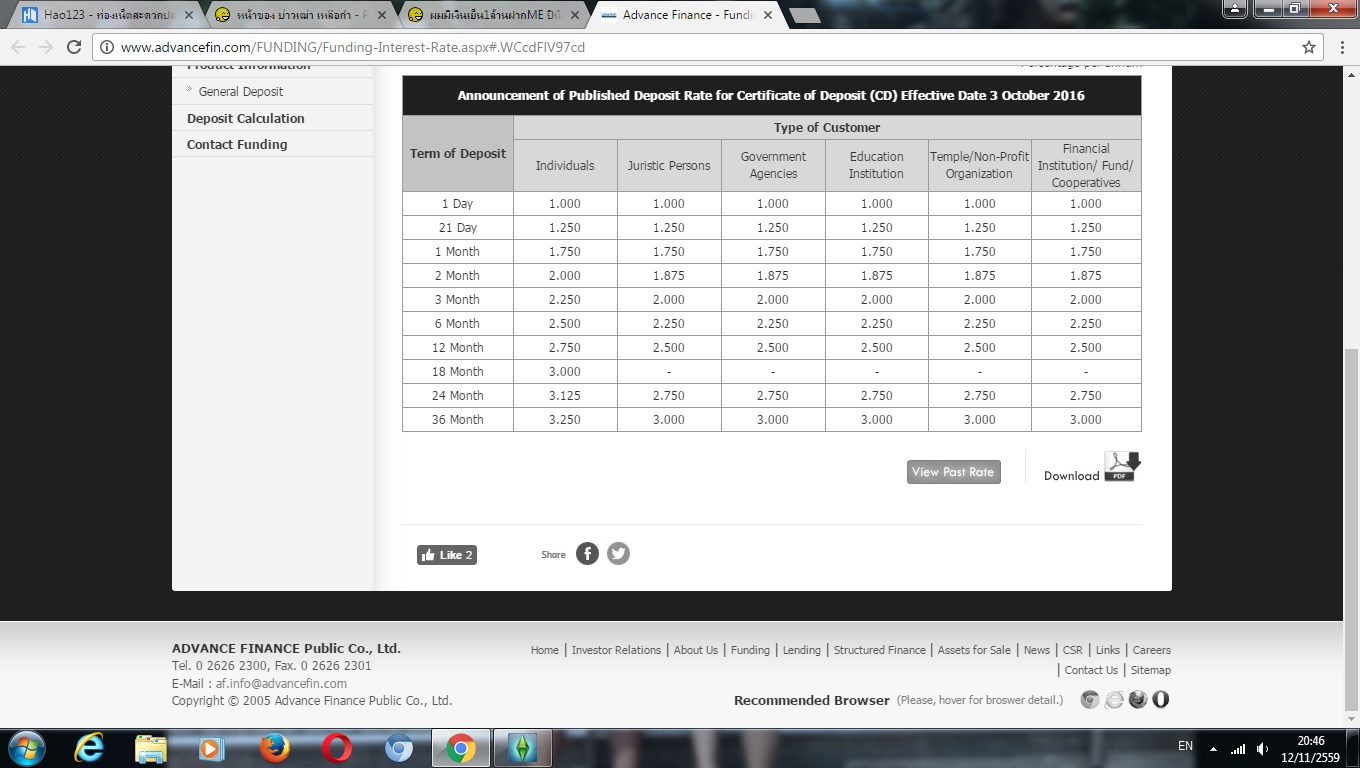Click the Firefox recommended browser icon

1137,700
